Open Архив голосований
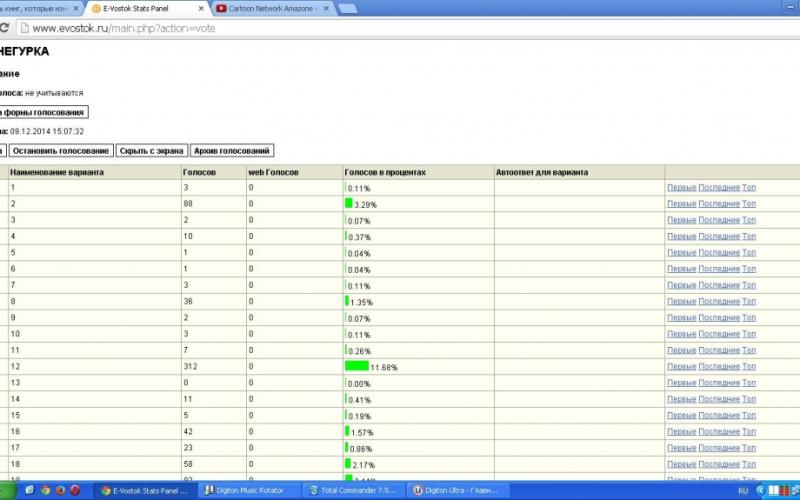The width and height of the screenshot is (800, 500). [x=231, y=151]
